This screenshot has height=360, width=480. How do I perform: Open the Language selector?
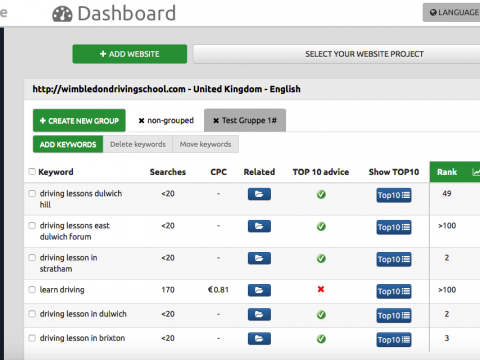coord(452,13)
